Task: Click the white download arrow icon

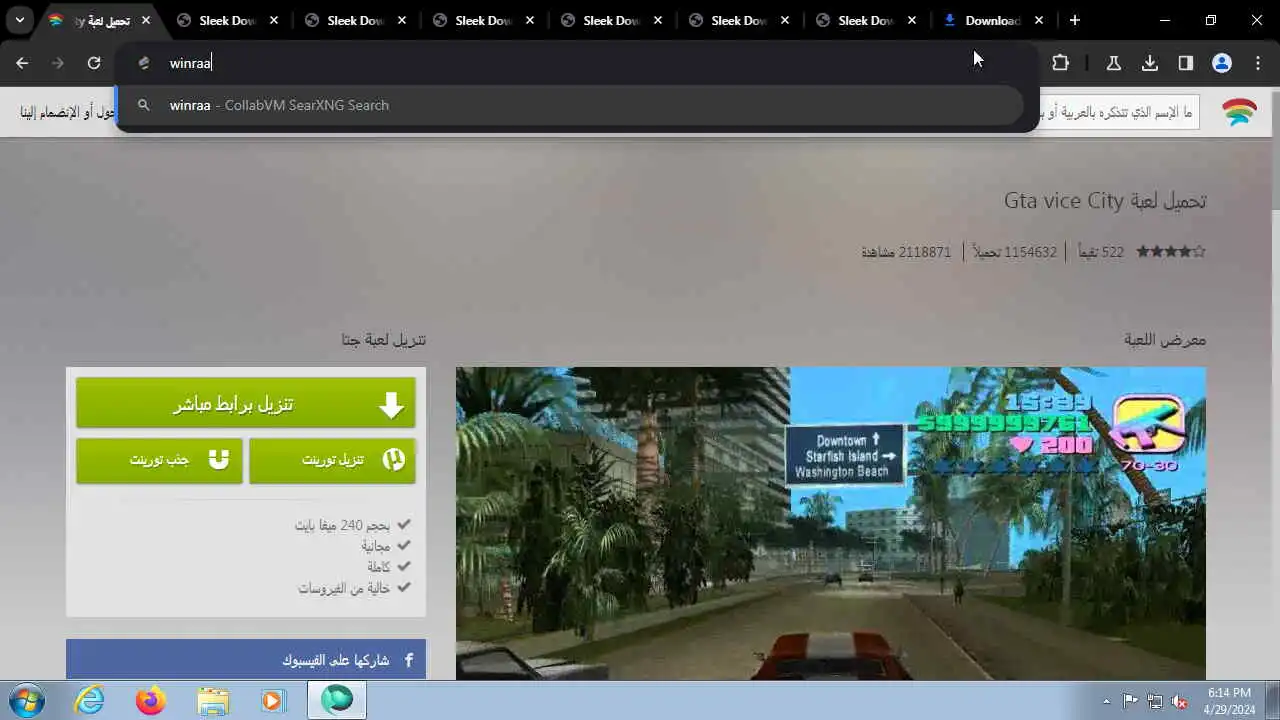Action: [x=391, y=405]
